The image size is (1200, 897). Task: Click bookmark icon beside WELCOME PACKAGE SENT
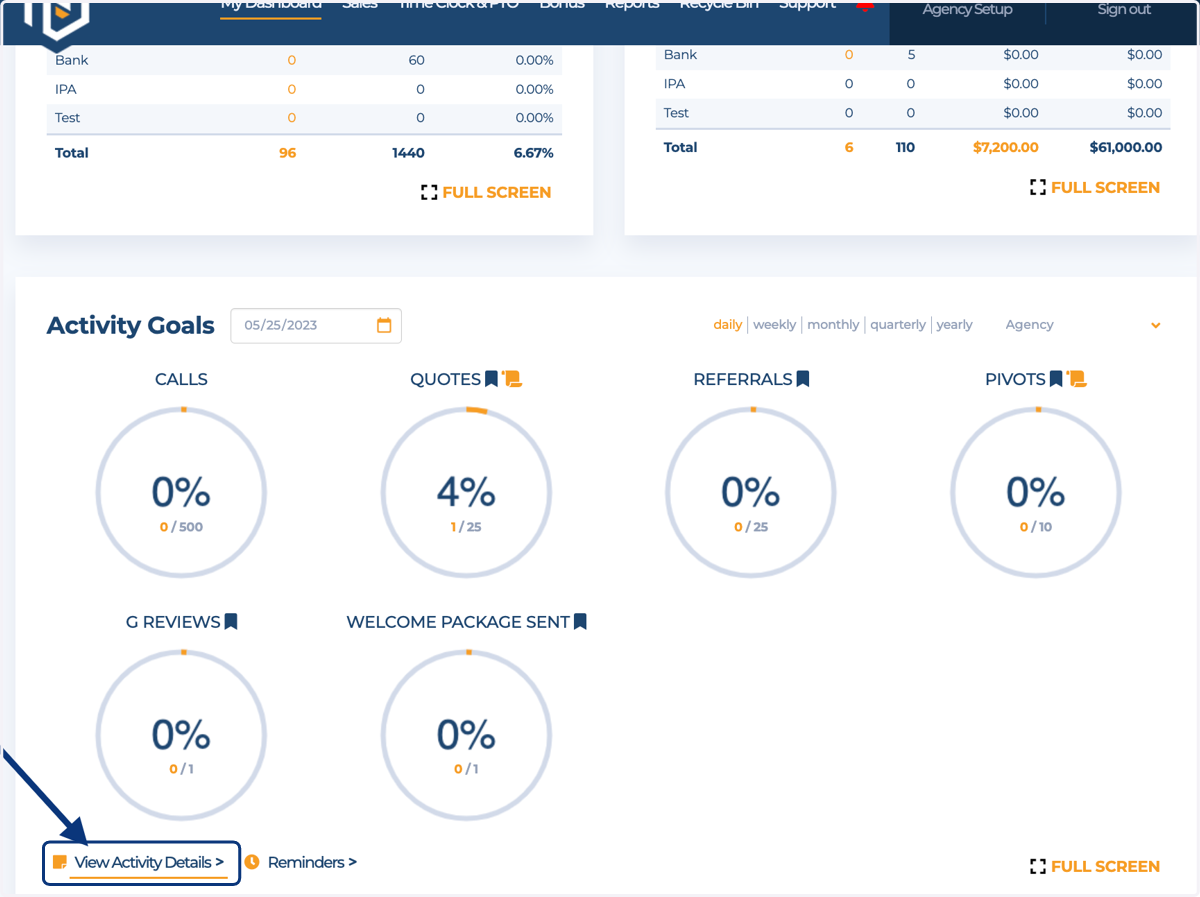pyautogui.click(x=580, y=622)
